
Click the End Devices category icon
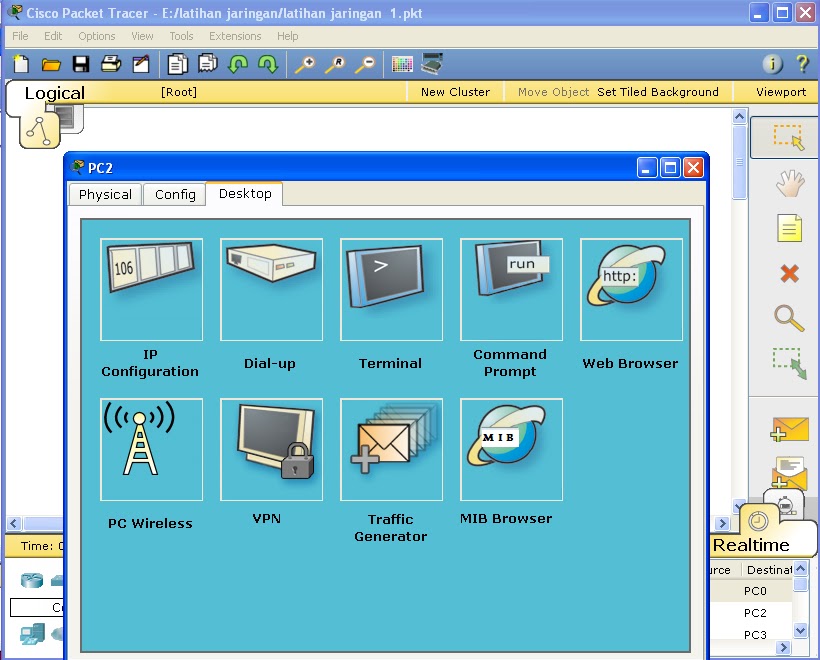click(32, 634)
